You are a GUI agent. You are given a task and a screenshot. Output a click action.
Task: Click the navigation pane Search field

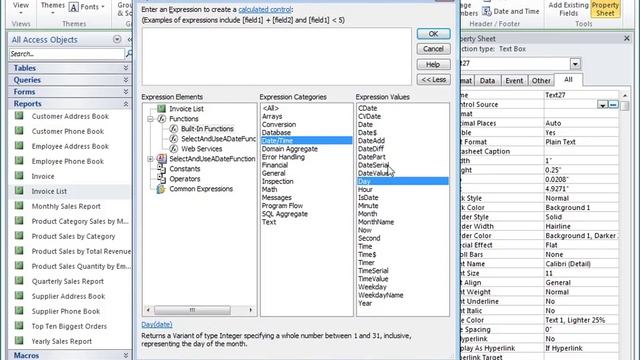(x=67, y=53)
